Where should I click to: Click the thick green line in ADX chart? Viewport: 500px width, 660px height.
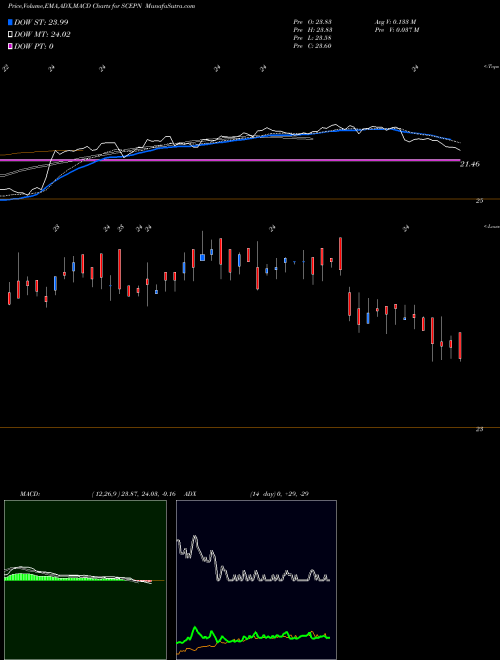pos(253,636)
